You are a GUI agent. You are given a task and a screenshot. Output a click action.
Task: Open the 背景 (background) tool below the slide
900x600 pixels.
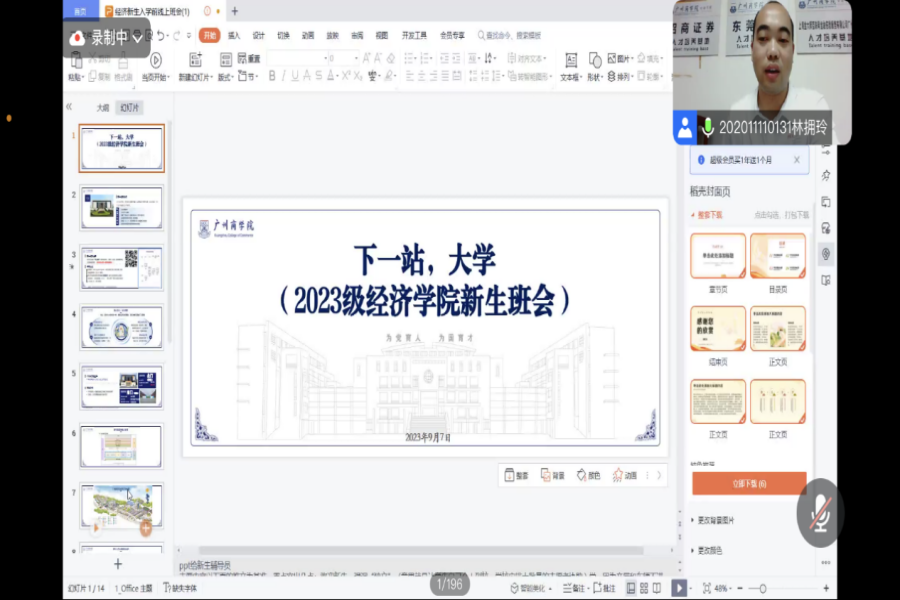(553, 474)
